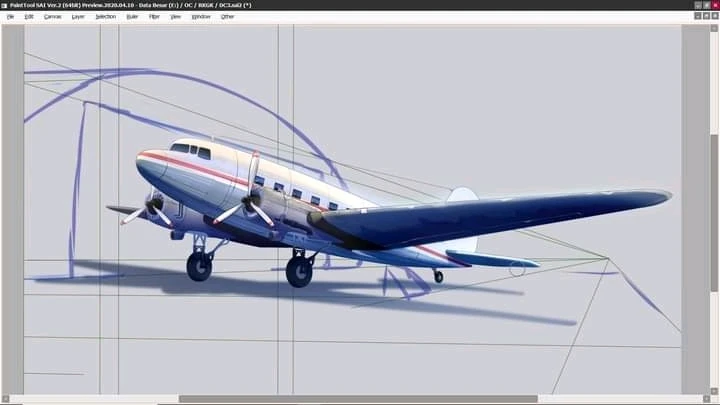Screen dimensions: 720x405
Task: Click the vertical scrollbar down arrow
Action: click(x=714, y=389)
